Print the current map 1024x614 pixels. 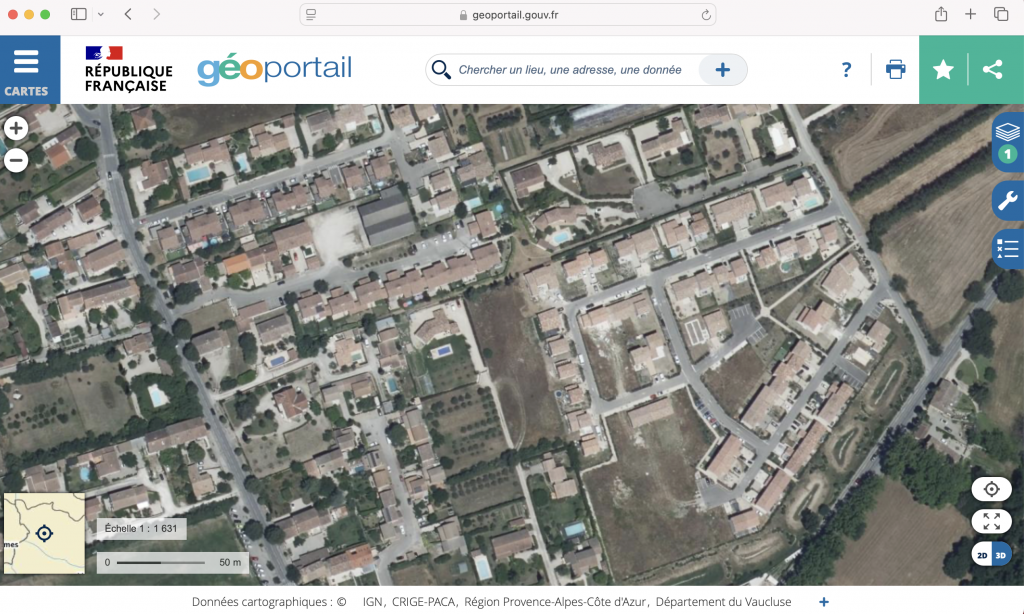[x=895, y=70]
